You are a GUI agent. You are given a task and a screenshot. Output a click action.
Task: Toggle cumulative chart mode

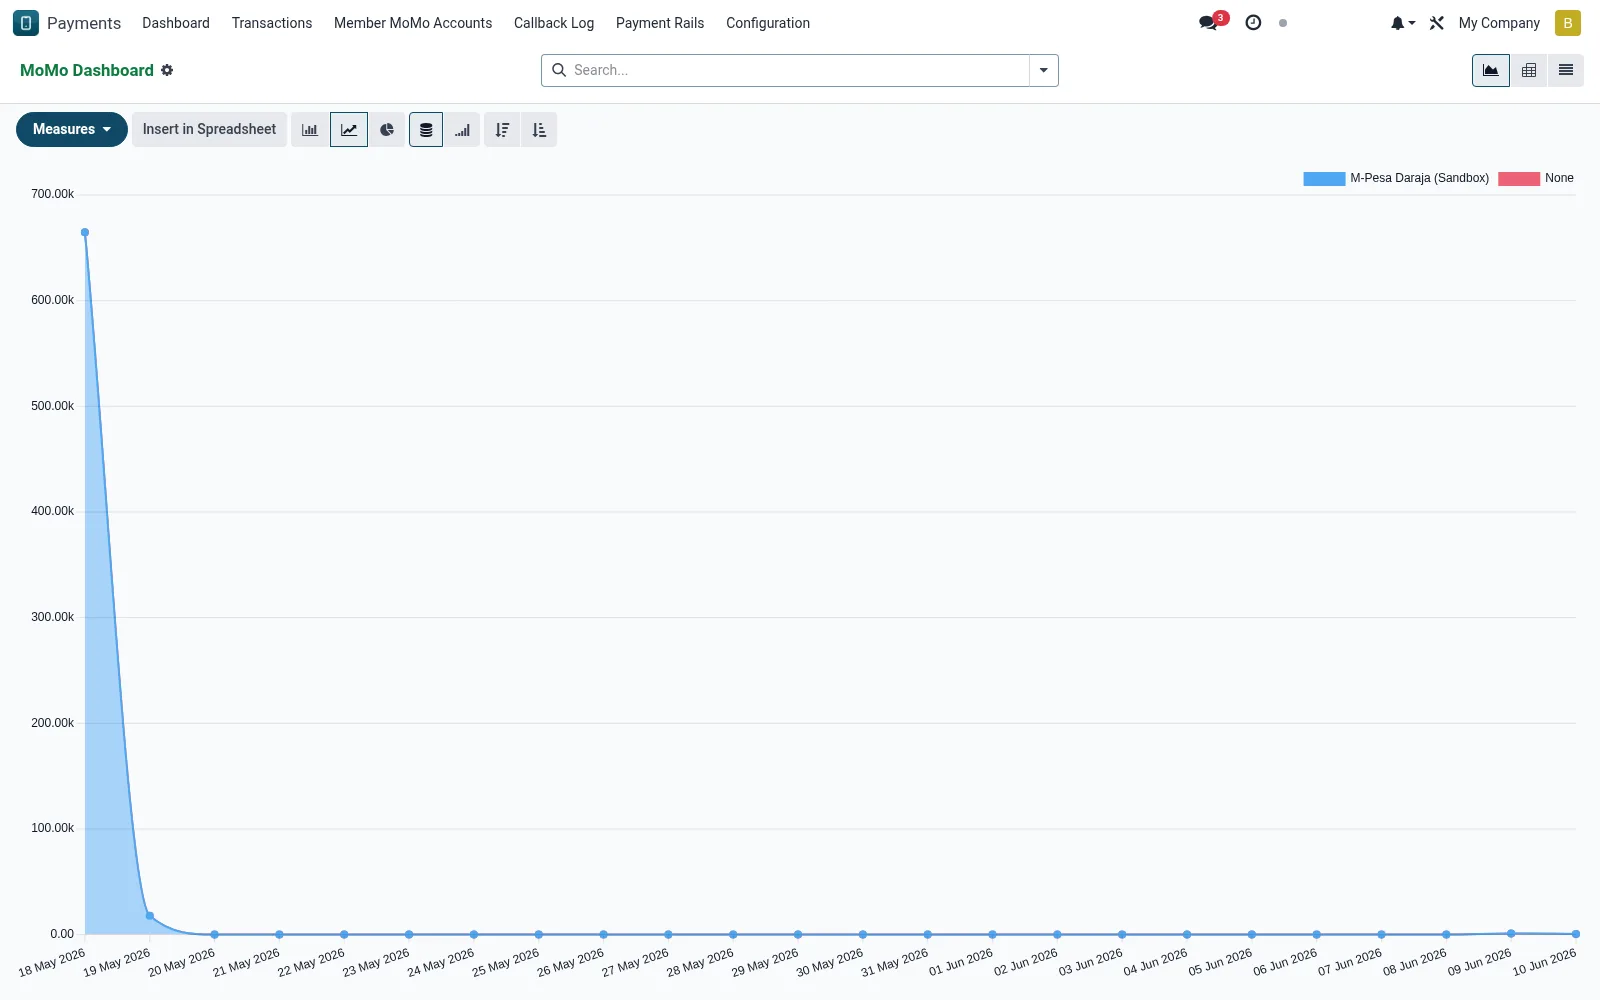point(462,130)
